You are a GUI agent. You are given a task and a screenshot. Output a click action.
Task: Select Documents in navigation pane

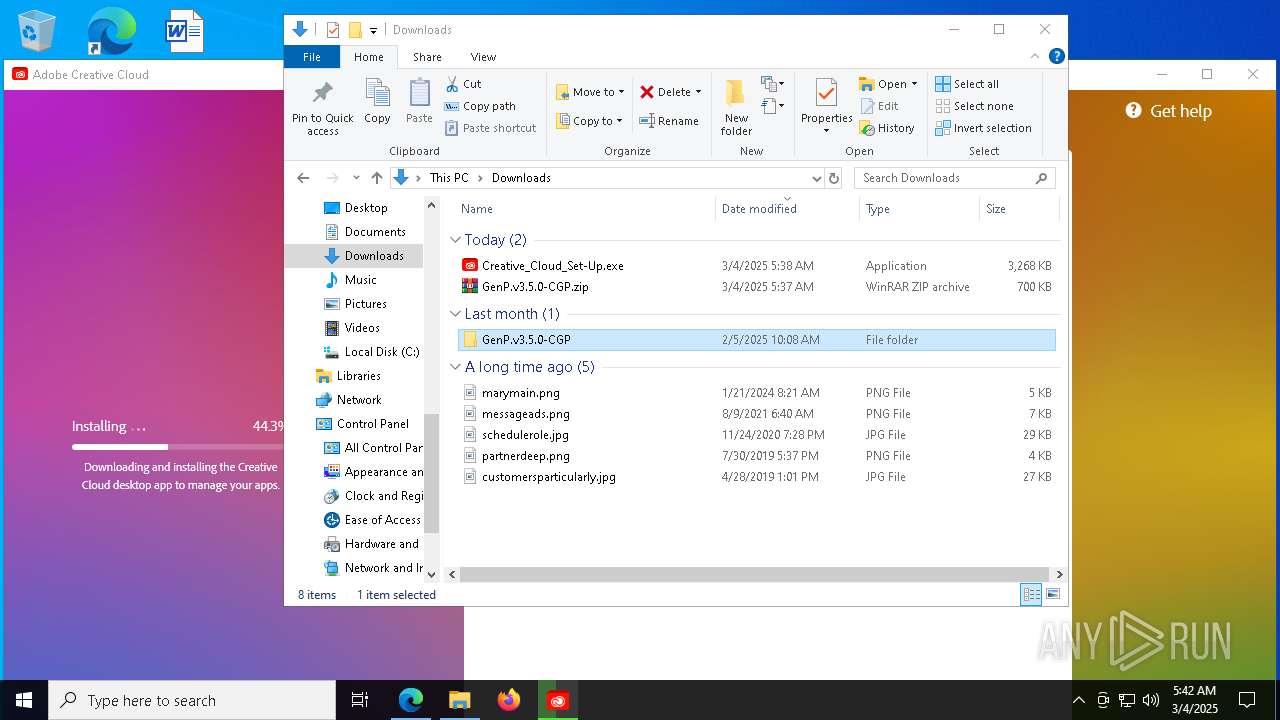(375, 232)
